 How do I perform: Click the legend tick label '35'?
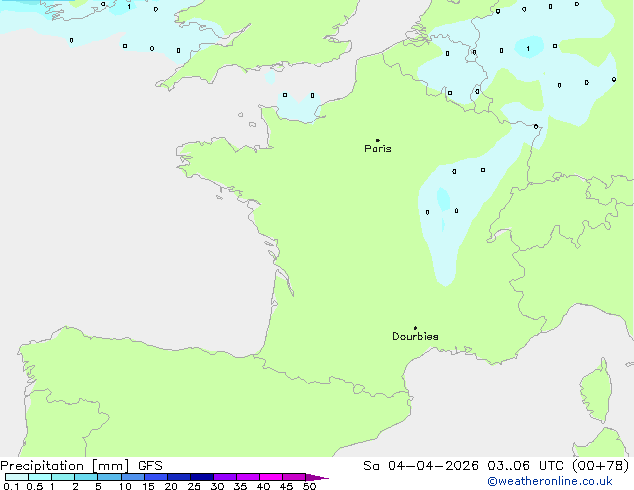[x=240, y=486]
